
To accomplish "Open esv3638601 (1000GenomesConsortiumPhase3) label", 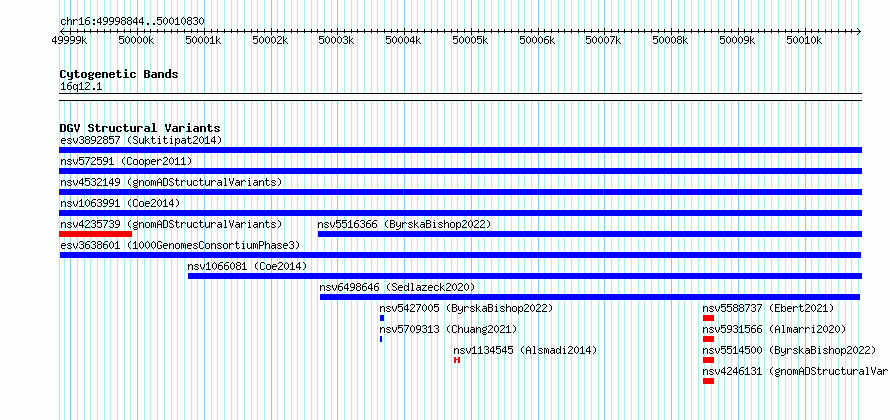I will (x=180, y=245).
